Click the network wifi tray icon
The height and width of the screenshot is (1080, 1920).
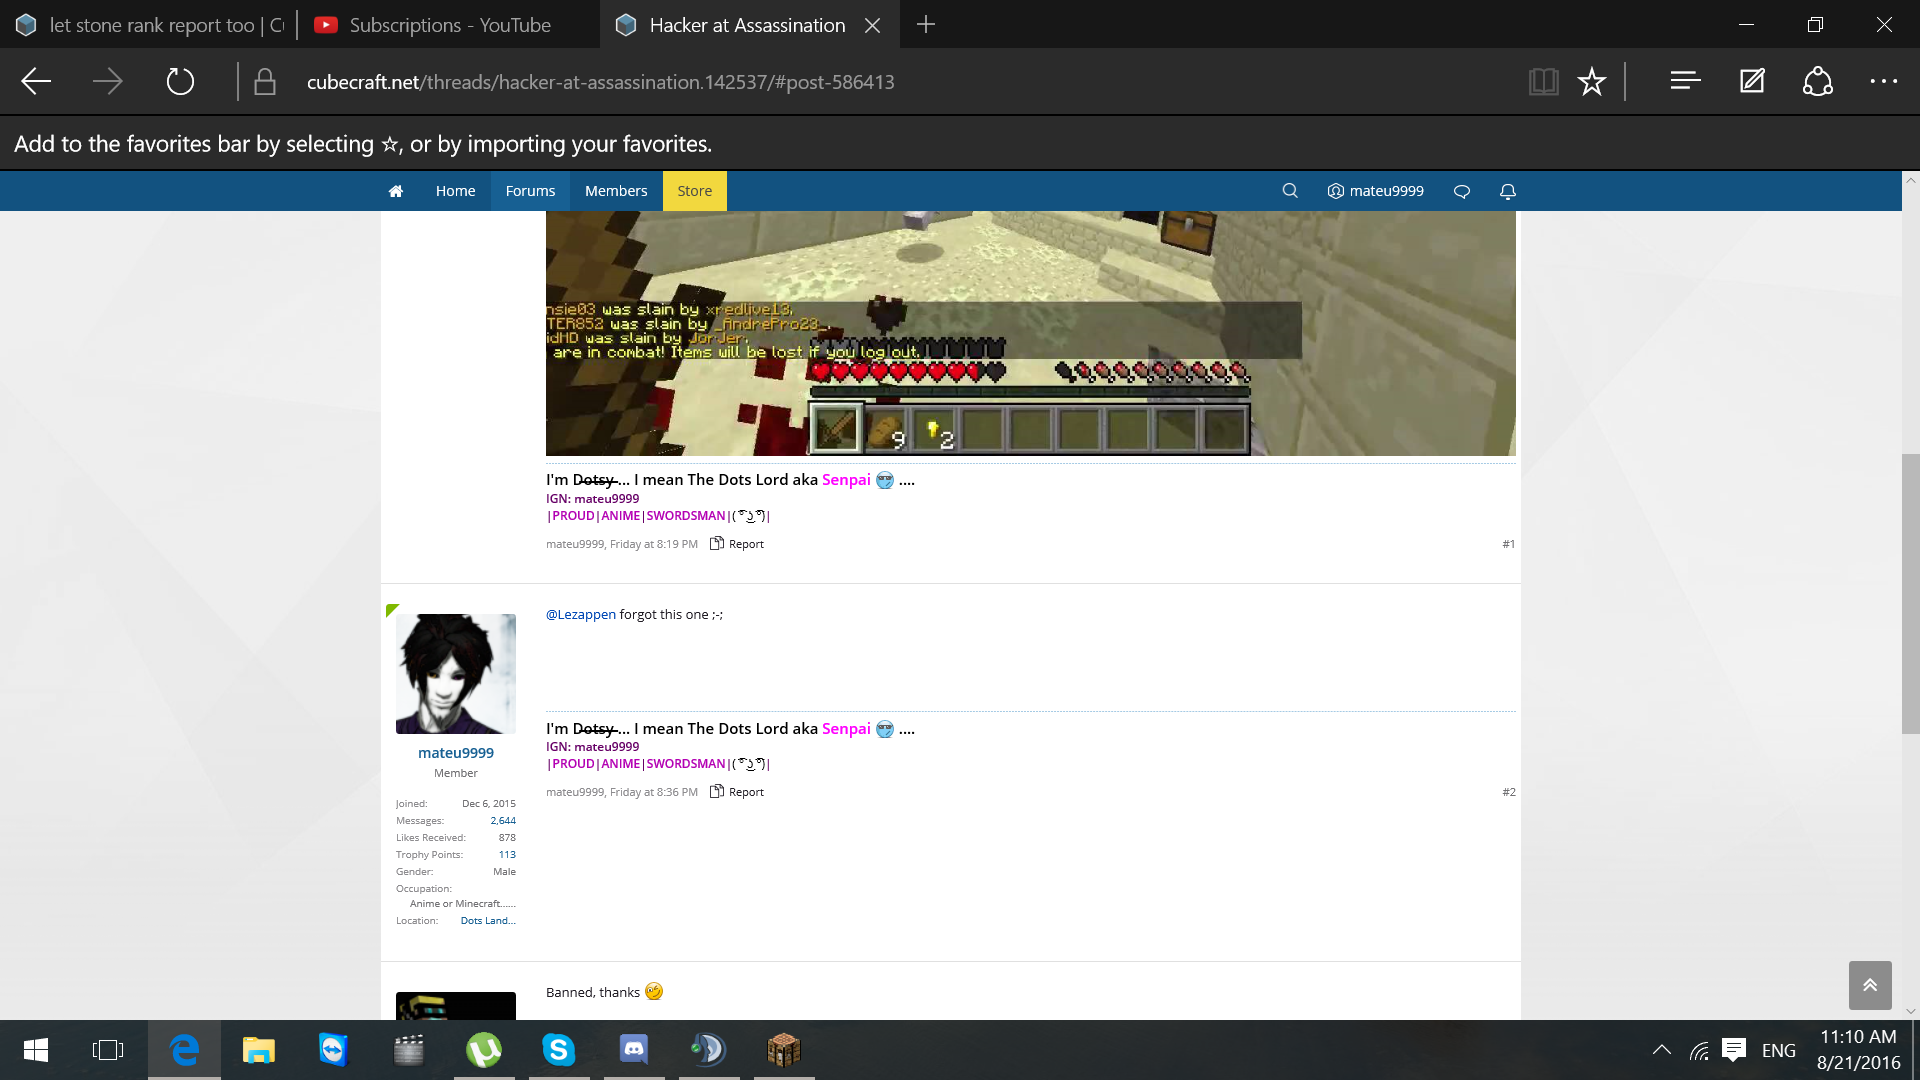pyautogui.click(x=1699, y=1050)
